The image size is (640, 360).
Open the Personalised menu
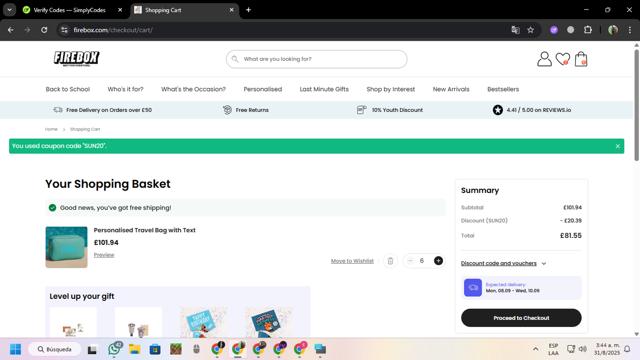(262, 89)
